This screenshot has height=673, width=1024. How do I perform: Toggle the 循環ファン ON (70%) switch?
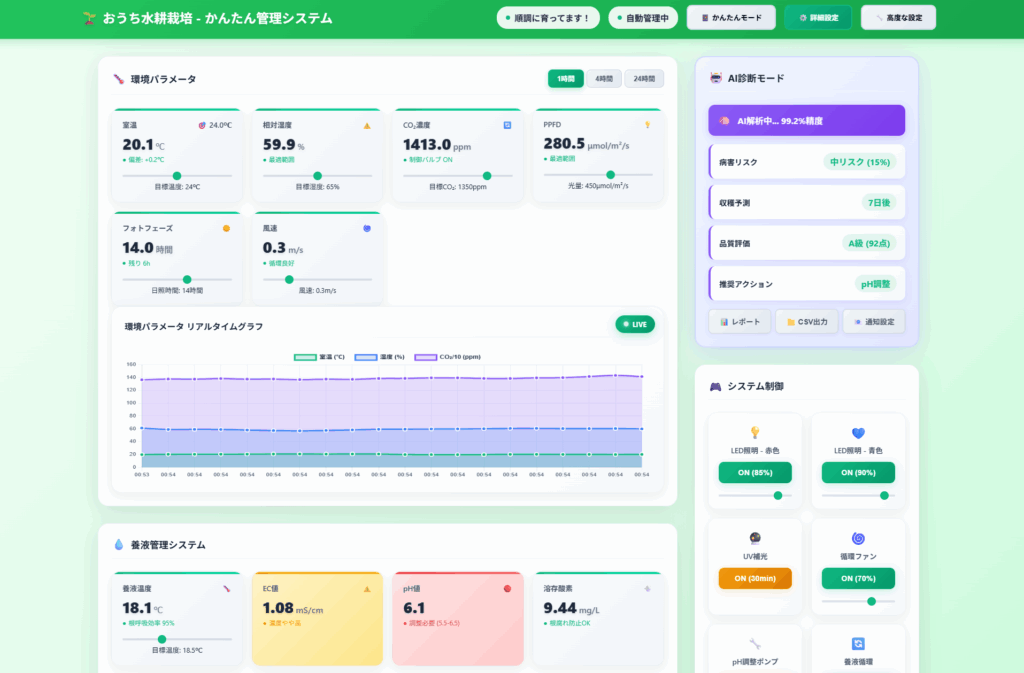pyautogui.click(x=858, y=578)
